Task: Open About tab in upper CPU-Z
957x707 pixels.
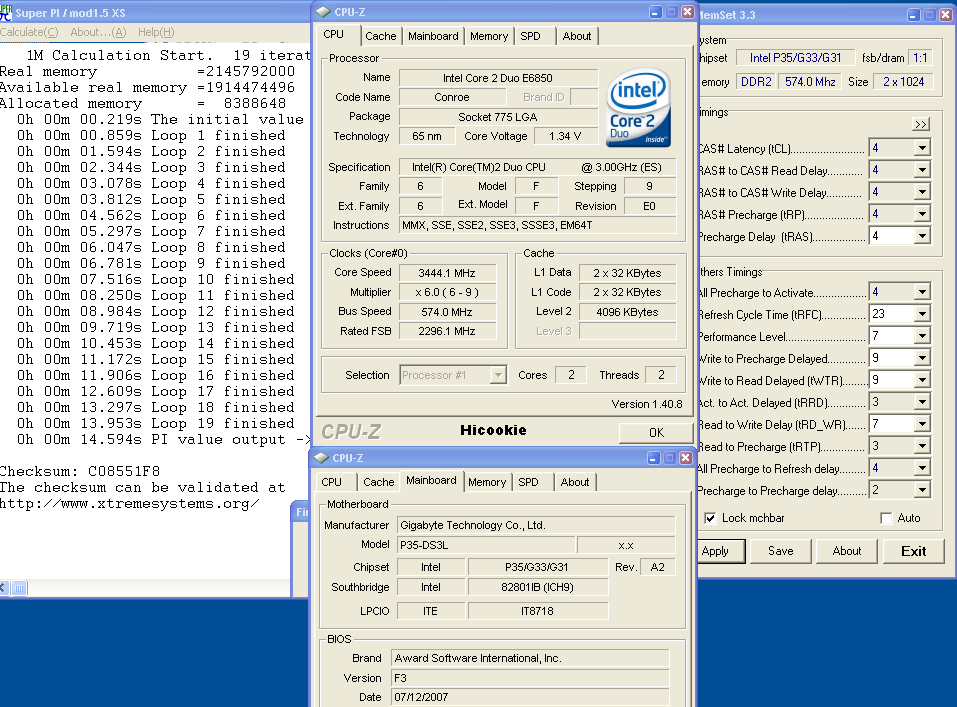Action: coord(577,36)
